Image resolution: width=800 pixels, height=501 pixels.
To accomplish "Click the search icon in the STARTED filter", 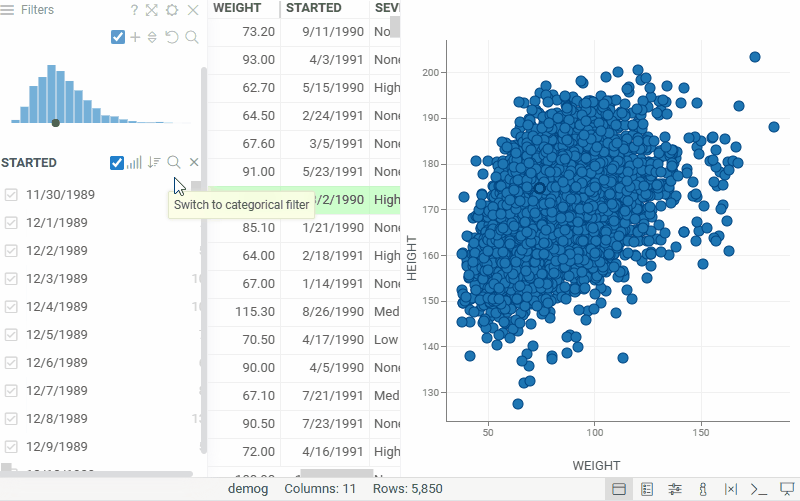I will click(x=174, y=162).
